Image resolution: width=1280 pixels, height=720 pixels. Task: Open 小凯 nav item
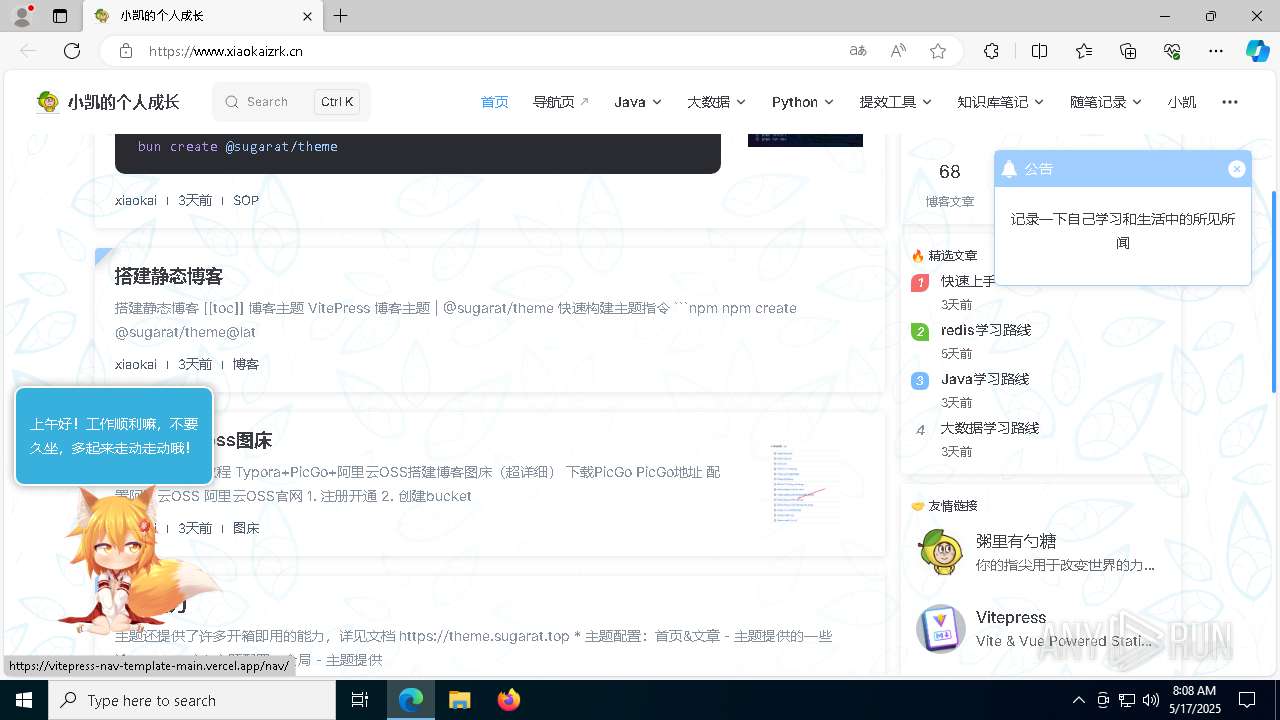pos(1181,102)
